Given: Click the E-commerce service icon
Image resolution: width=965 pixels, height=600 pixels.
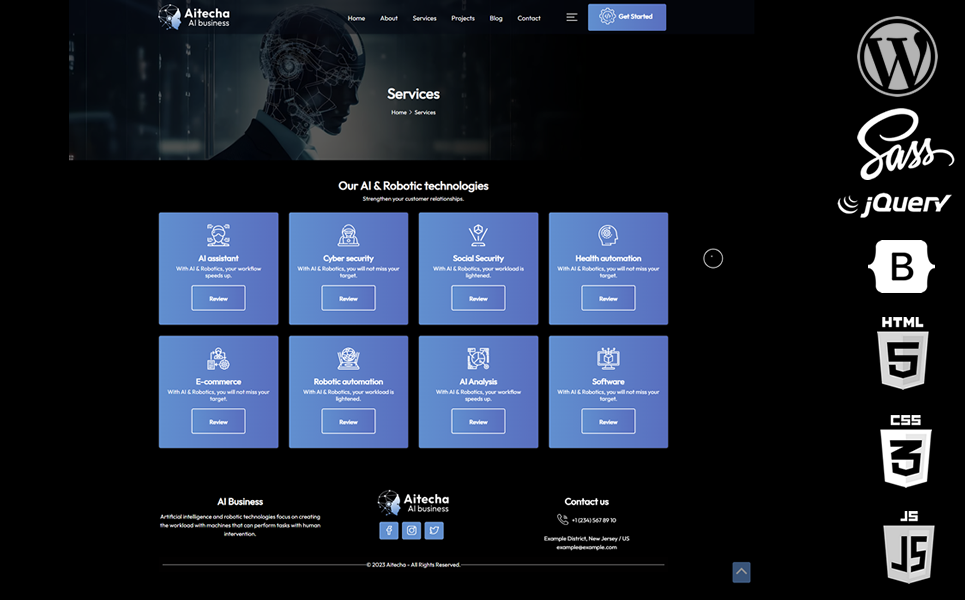Looking at the screenshot, I should (x=218, y=359).
